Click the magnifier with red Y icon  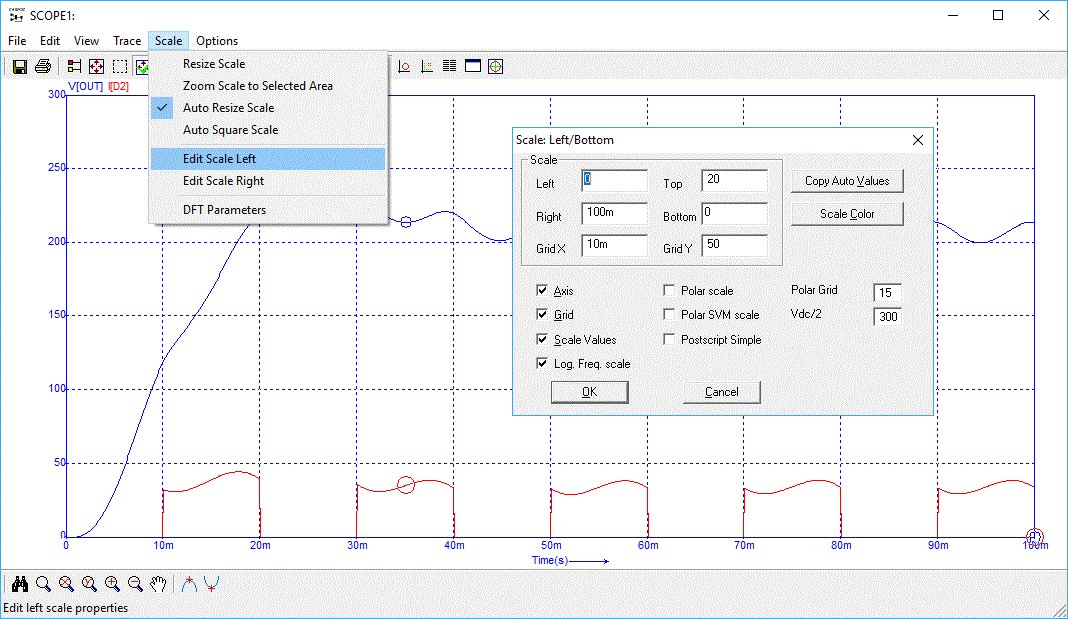[x=89, y=584]
